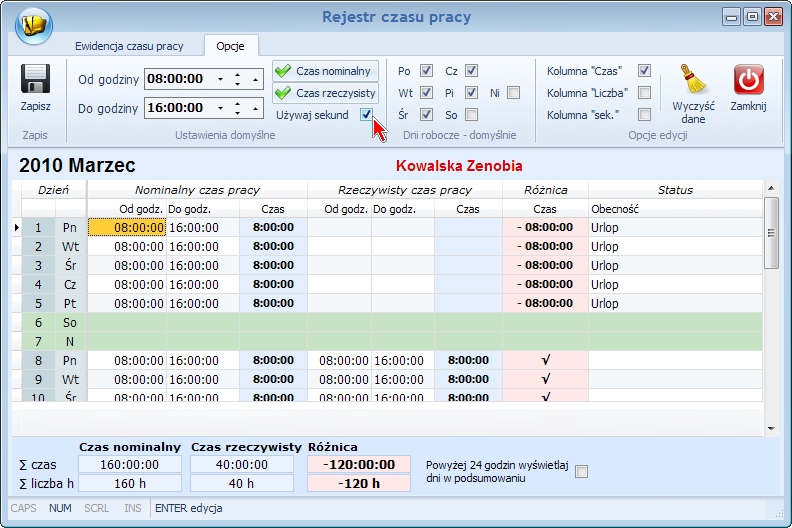Click the red Zamknij power icon

749,79
